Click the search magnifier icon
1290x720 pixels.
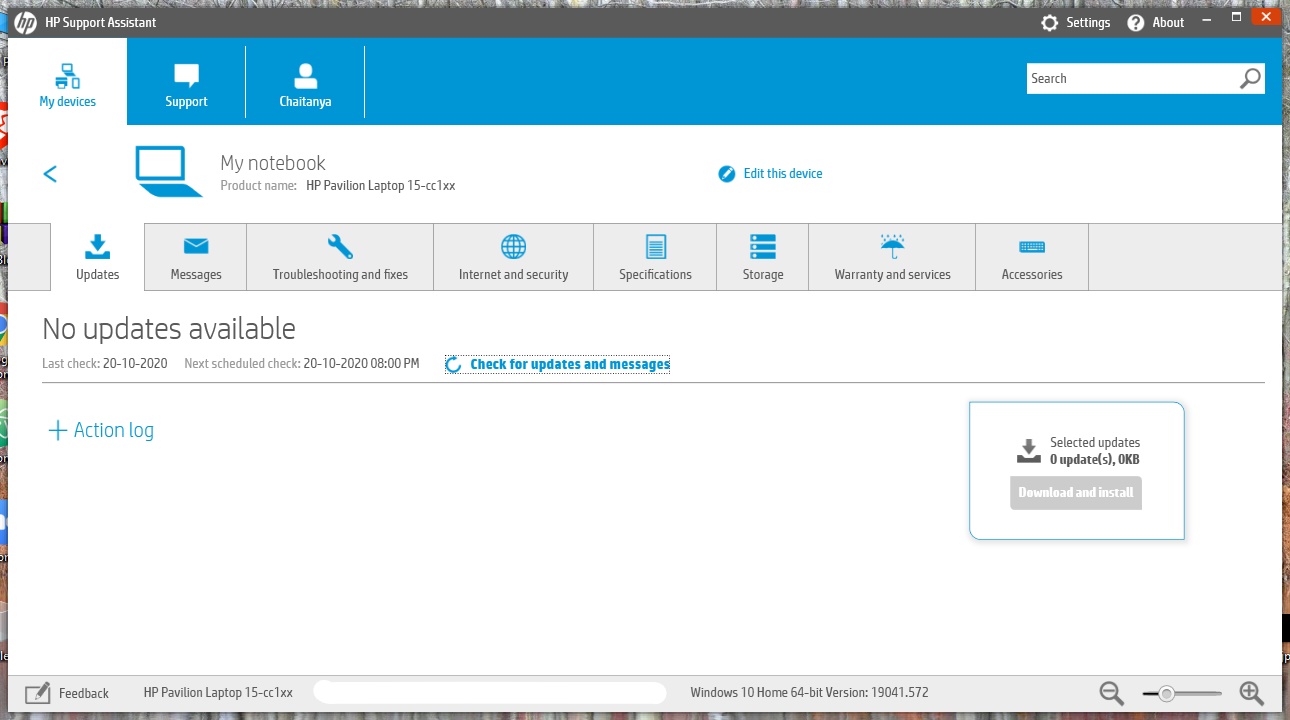click(1250, 79)
